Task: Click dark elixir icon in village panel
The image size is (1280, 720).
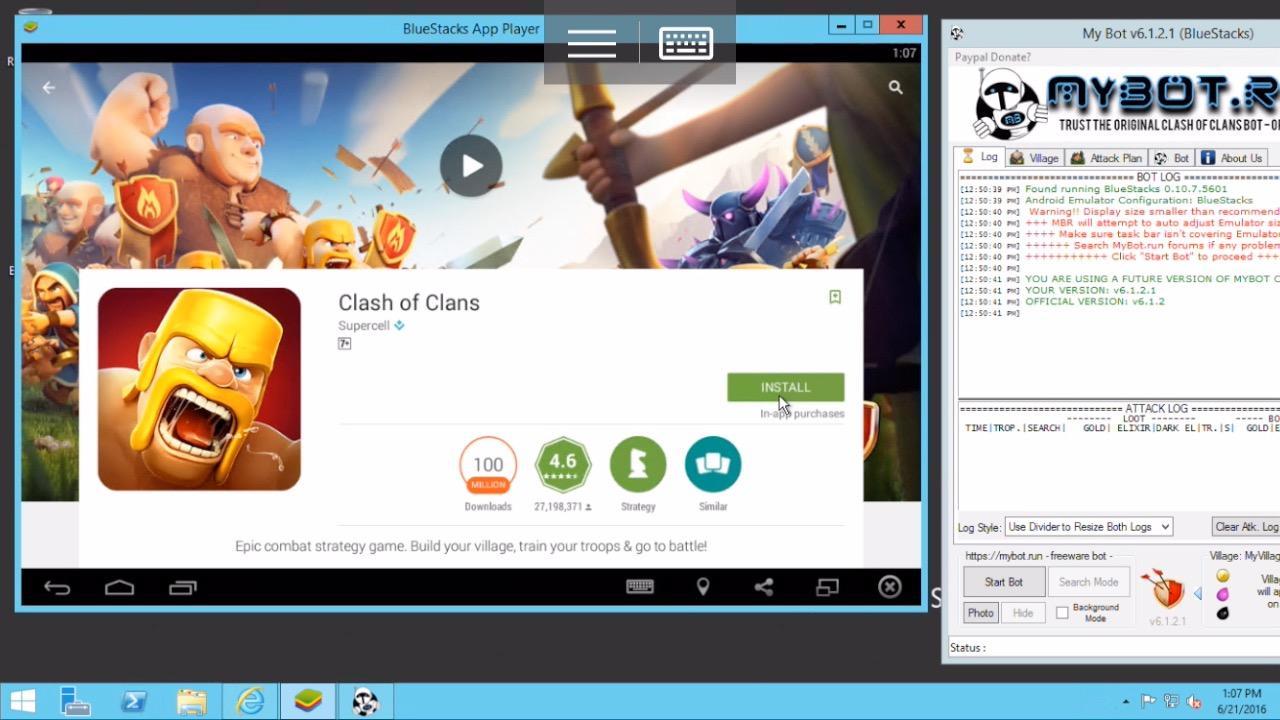Action: pyautogui.click(x=1222, y=613)
